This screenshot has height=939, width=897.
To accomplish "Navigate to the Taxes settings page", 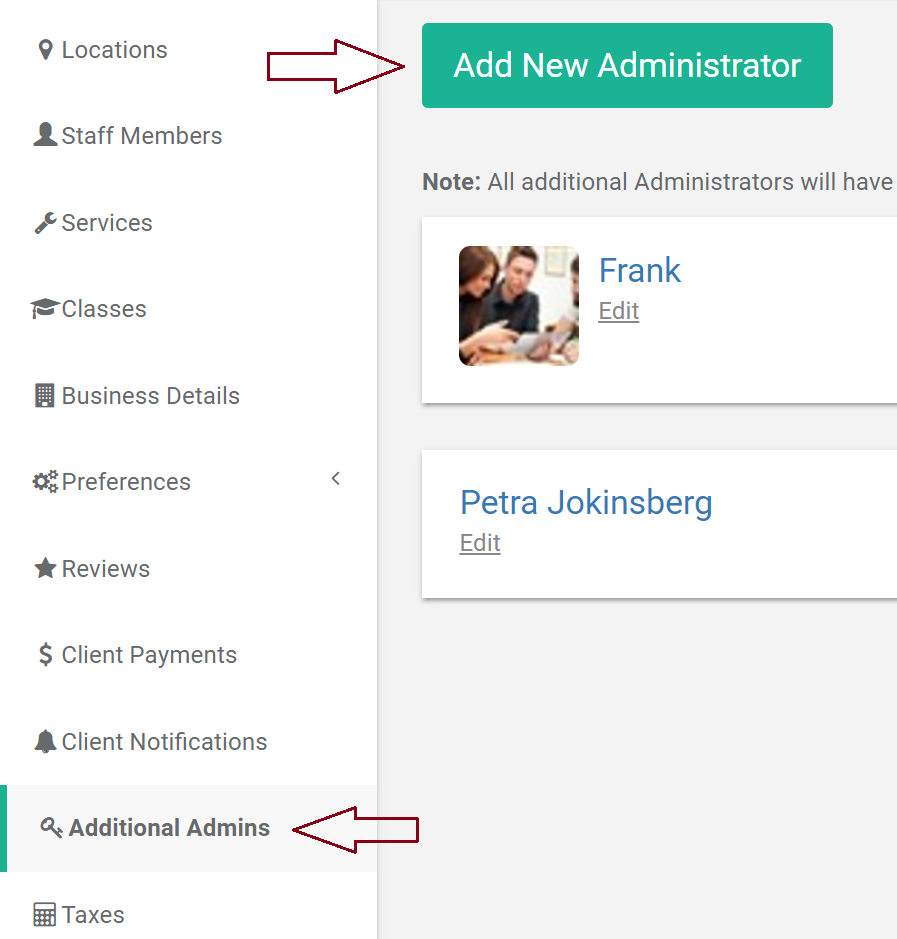I will tap(92, 913).
